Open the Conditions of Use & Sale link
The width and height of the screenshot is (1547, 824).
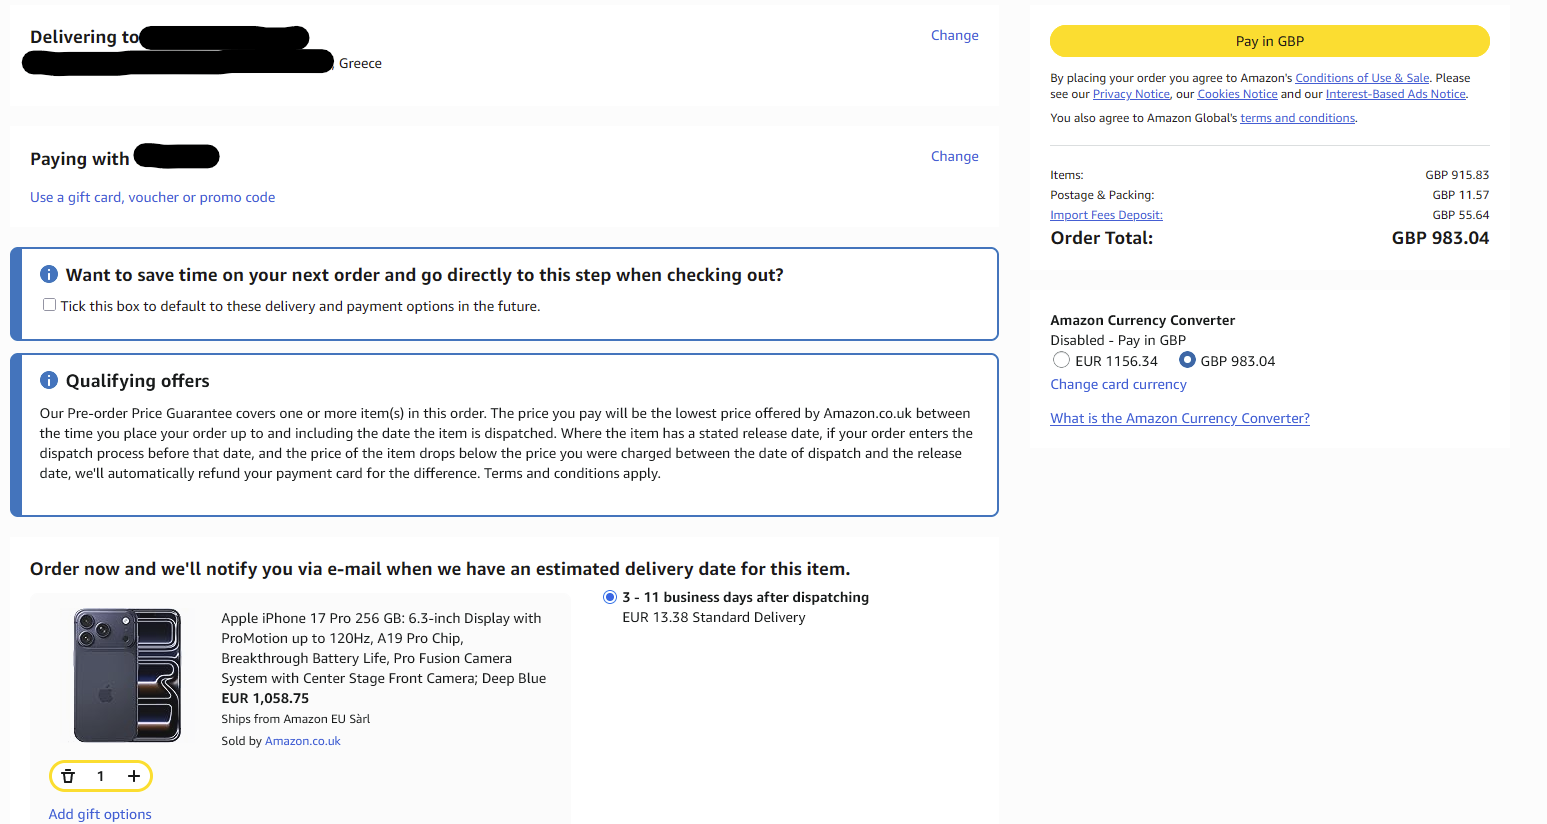click(1362, 78)
